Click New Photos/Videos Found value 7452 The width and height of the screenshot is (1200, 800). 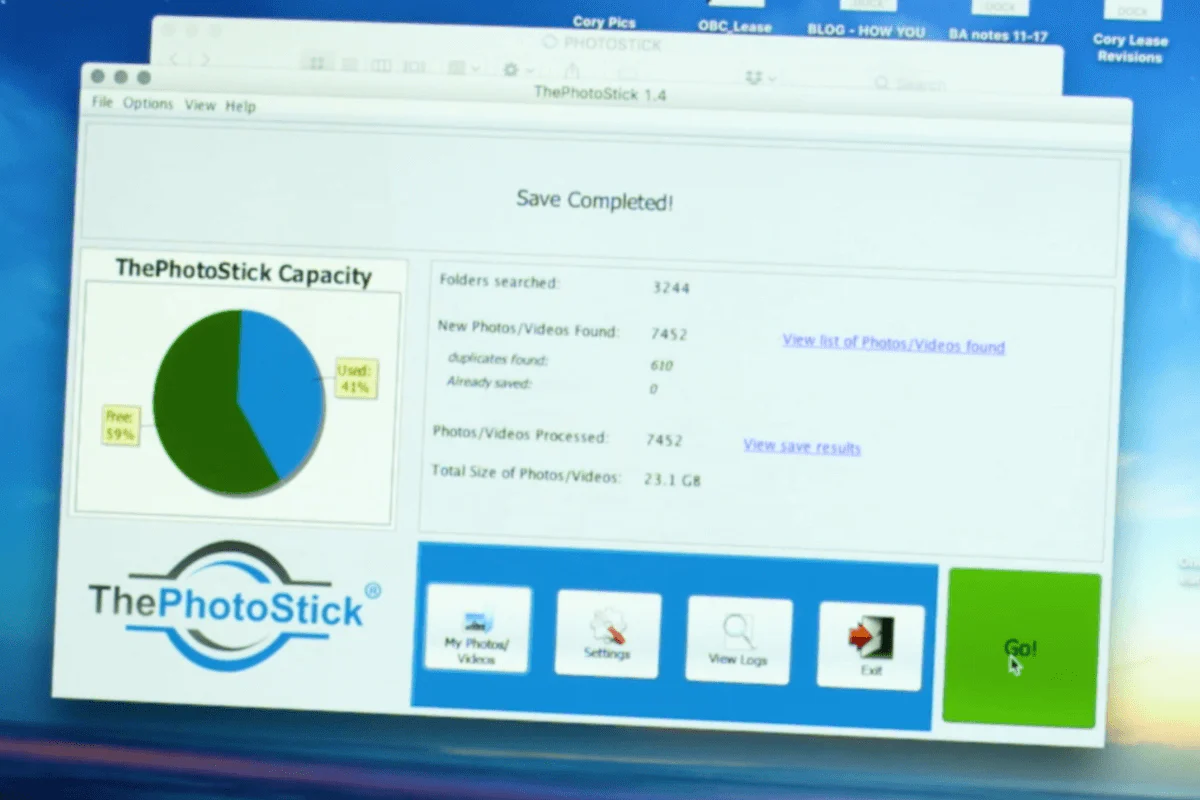tap(669, 333)
